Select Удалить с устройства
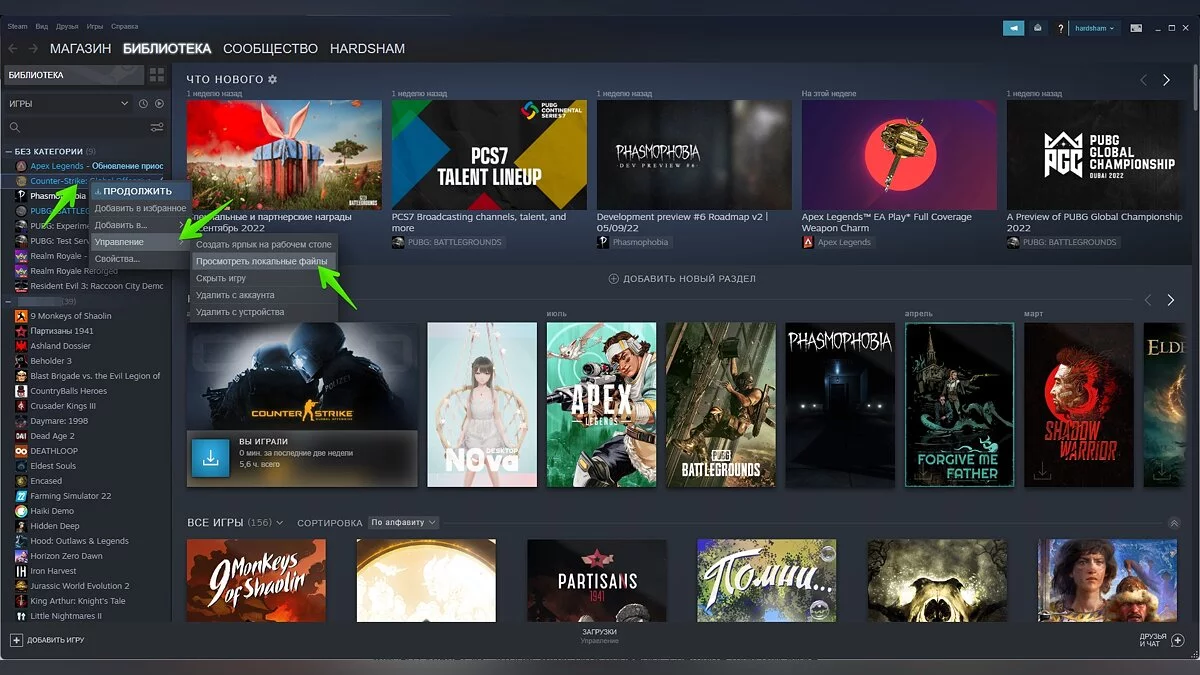The height and width of the screenshot is (675, 1200). pyautogui.click(x=264, y=312)
